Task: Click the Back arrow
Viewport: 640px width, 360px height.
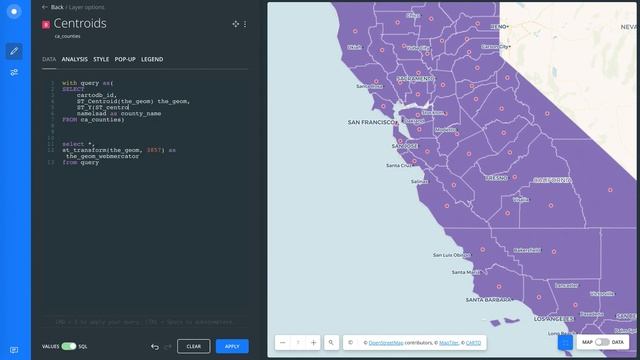Action: (44, 7)
